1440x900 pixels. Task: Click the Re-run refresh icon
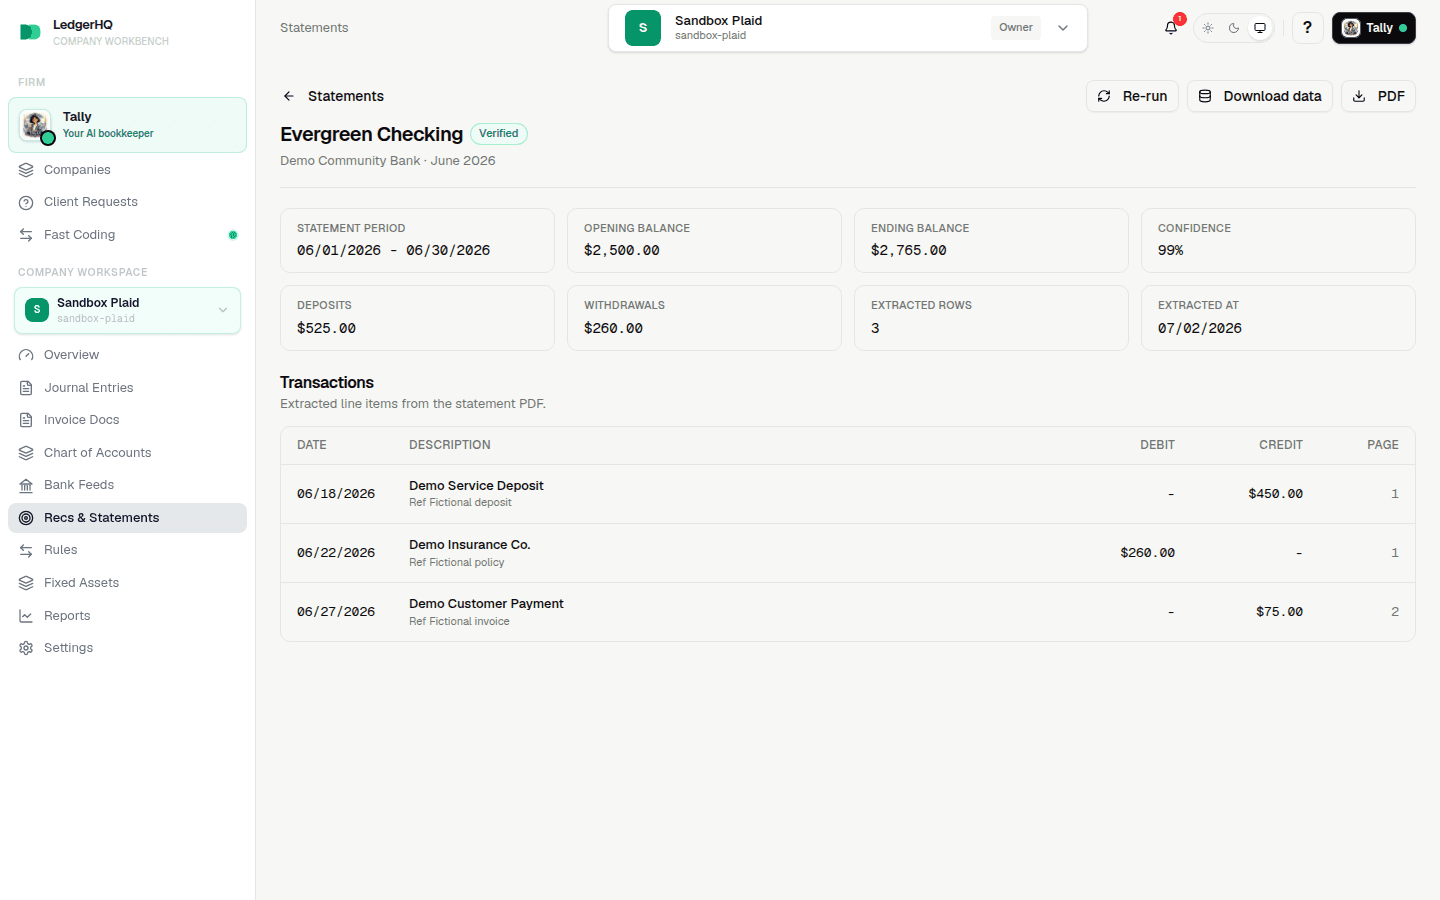[1104, 96]
